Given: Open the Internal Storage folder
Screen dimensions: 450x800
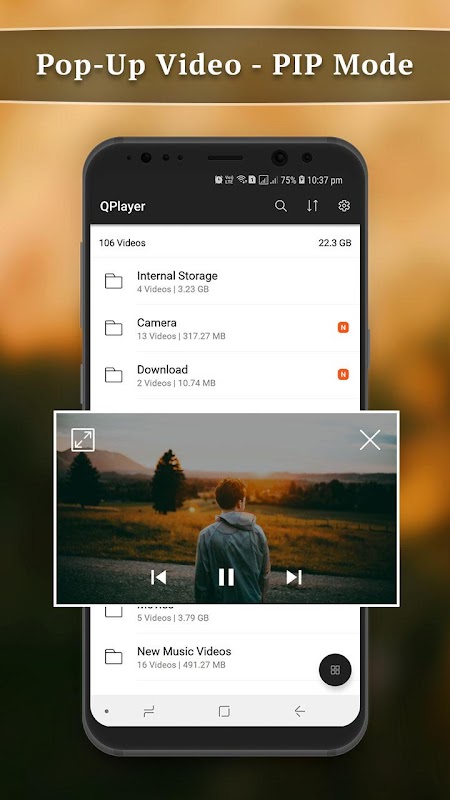Looking at the screenshot, I should pyautogui.click(x=225, y=281).
